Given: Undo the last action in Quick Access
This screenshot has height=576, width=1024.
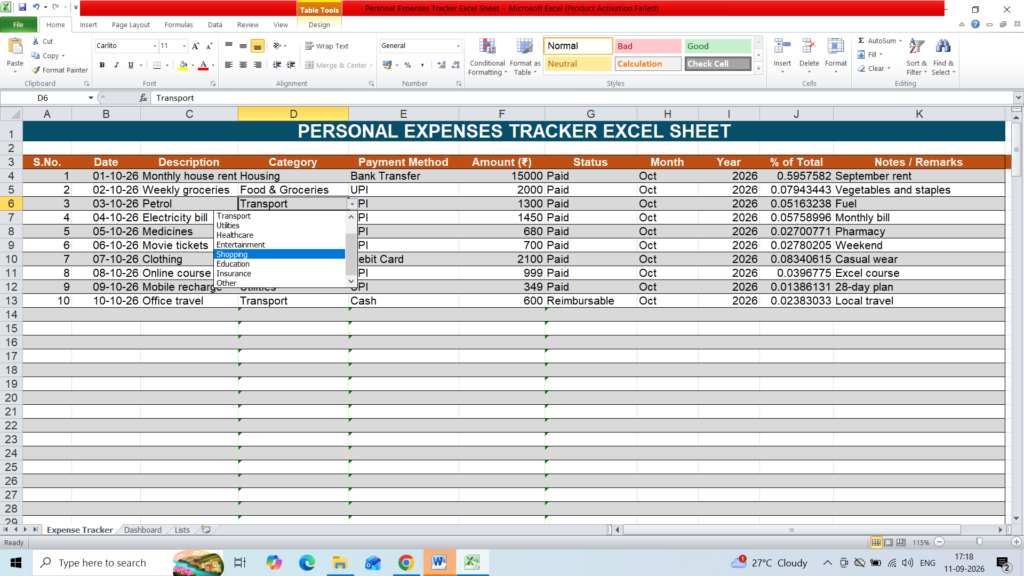Looking at the screenshot, I should tap(36, 7).
